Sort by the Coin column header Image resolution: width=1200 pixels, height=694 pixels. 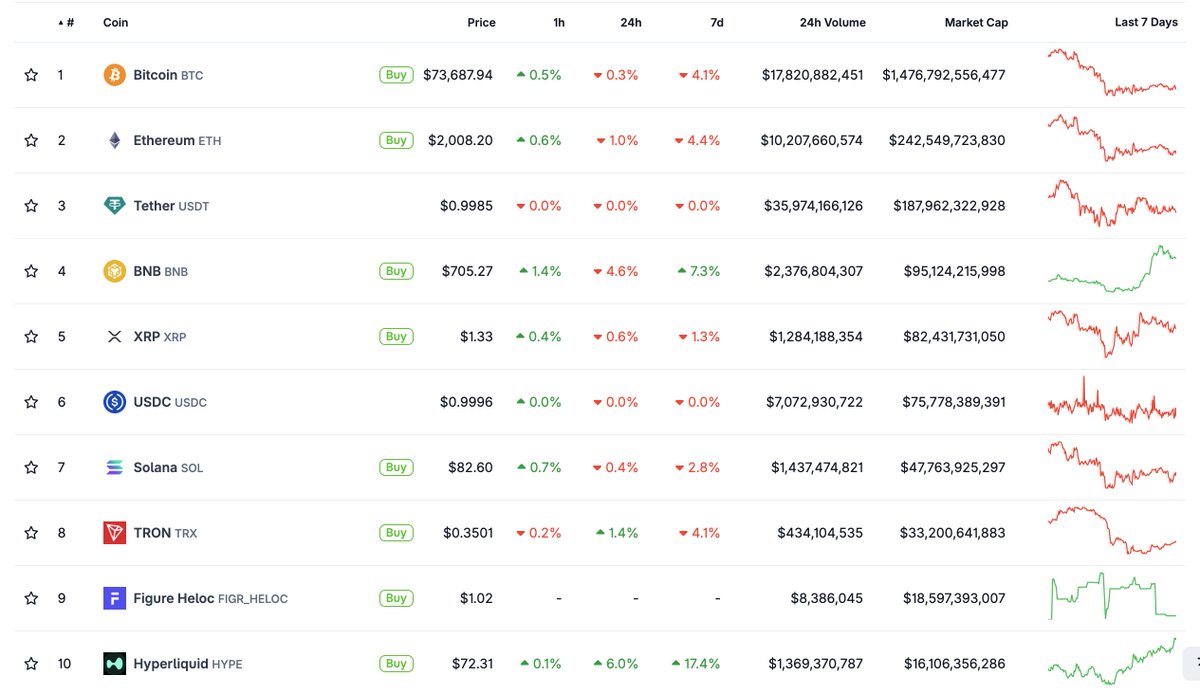click(x=116, y=22)
